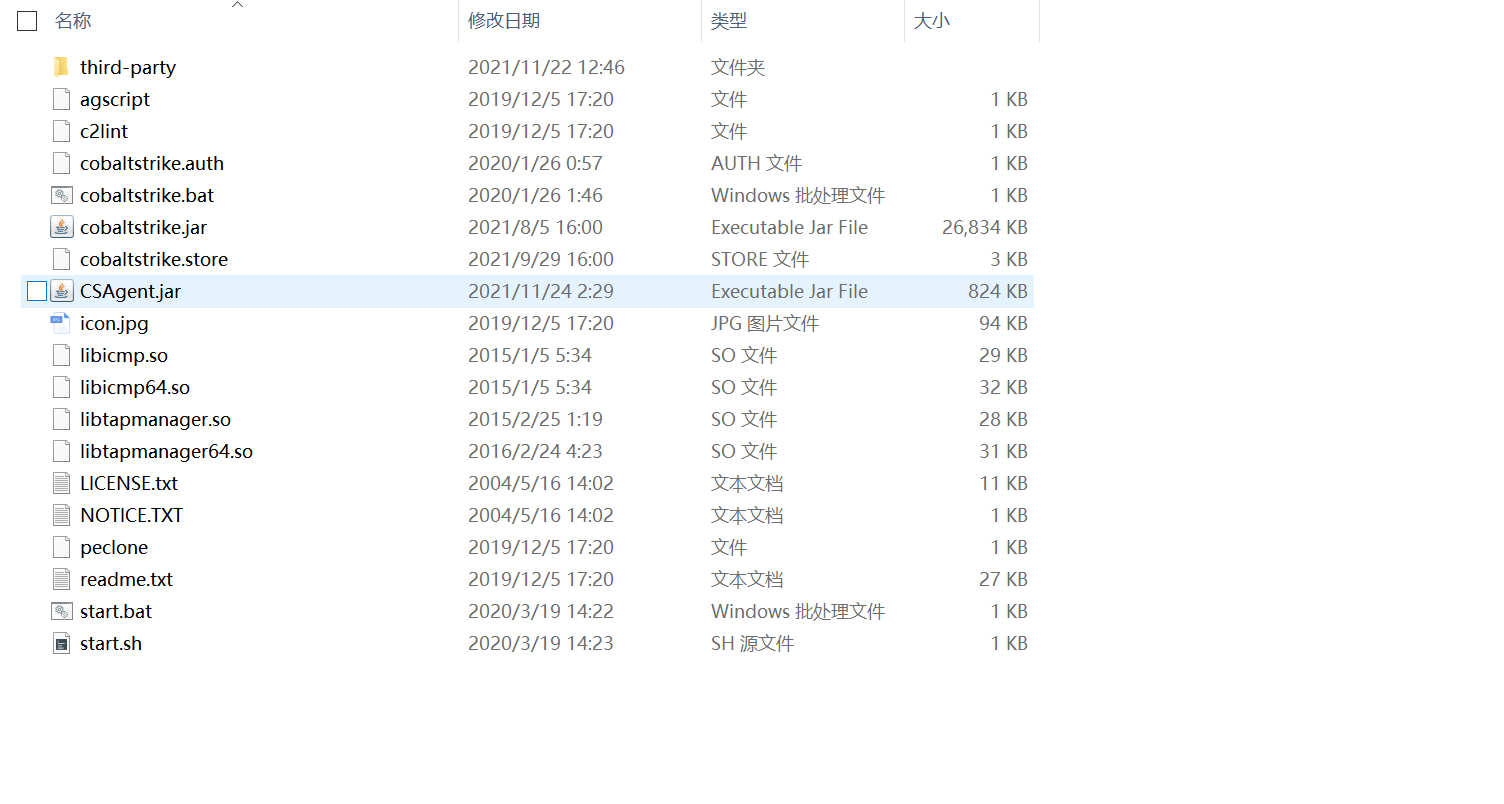Click the SH 源文件 type cell
Screen dimensions: 1504x804
click(x=753, y=643)
